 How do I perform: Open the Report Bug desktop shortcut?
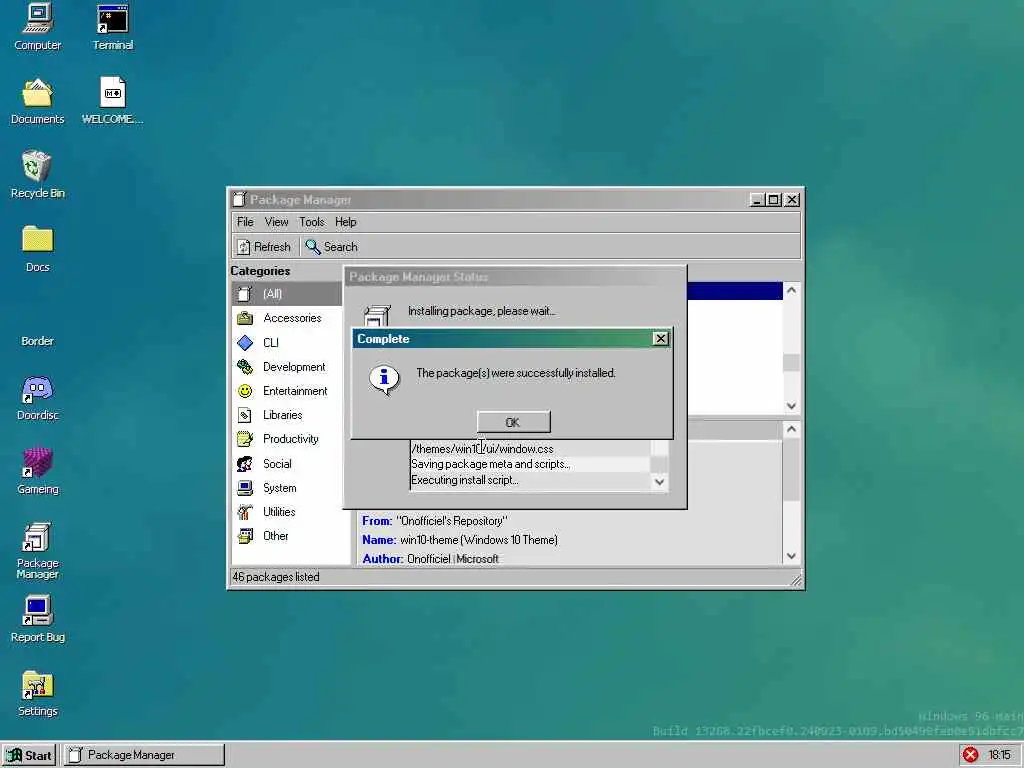pyautogui.click(x=38, y=619)
